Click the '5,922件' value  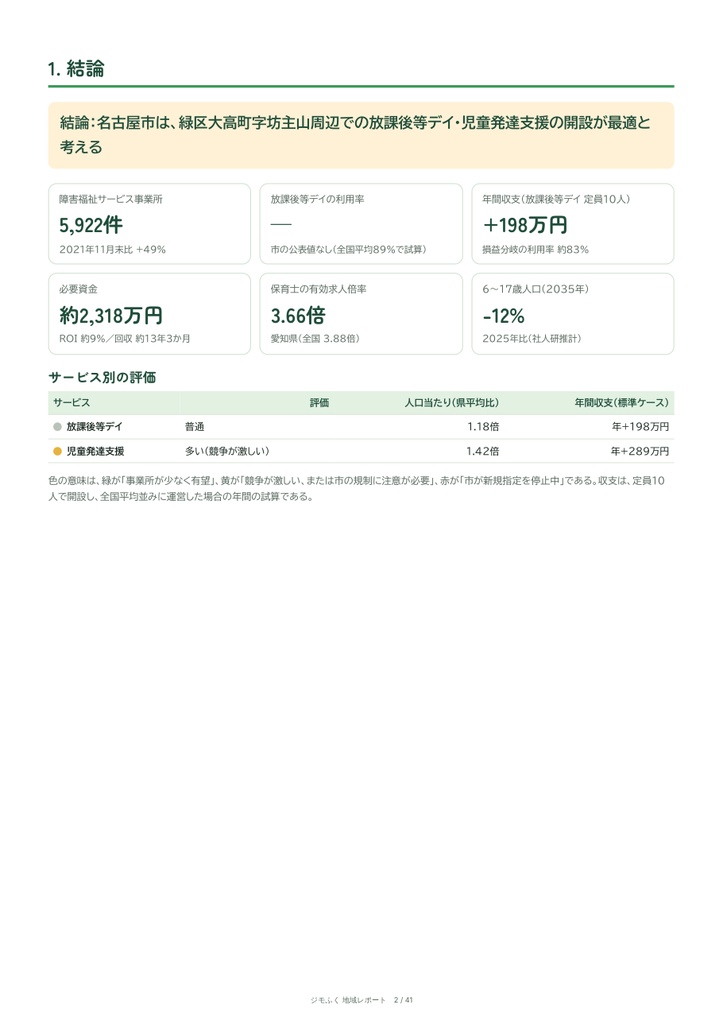click(91, 225)
